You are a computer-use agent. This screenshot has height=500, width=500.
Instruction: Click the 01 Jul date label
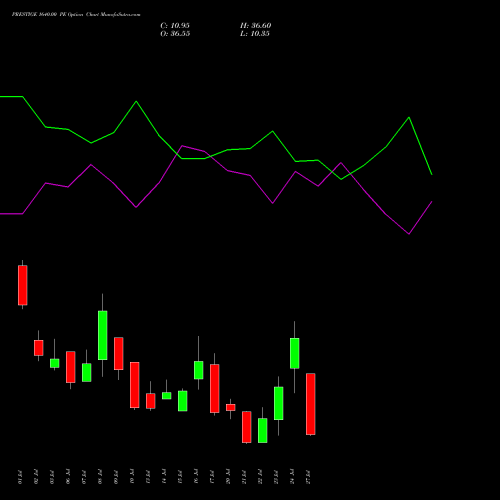[20, 477]
